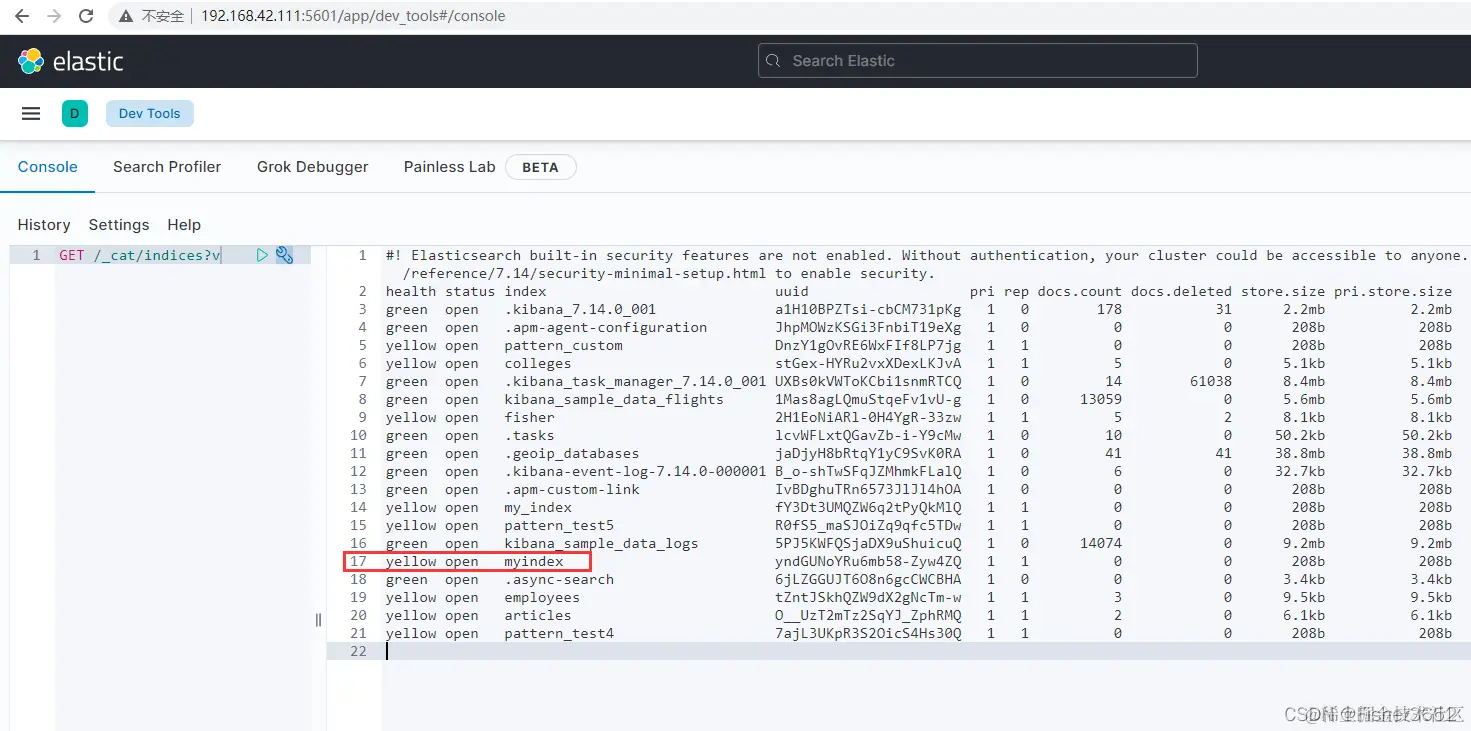1471x731 pixels.
Task: Click the uuid a1H10BPZTsi-cbCM731pKg
Action: [x=868, y=309]
